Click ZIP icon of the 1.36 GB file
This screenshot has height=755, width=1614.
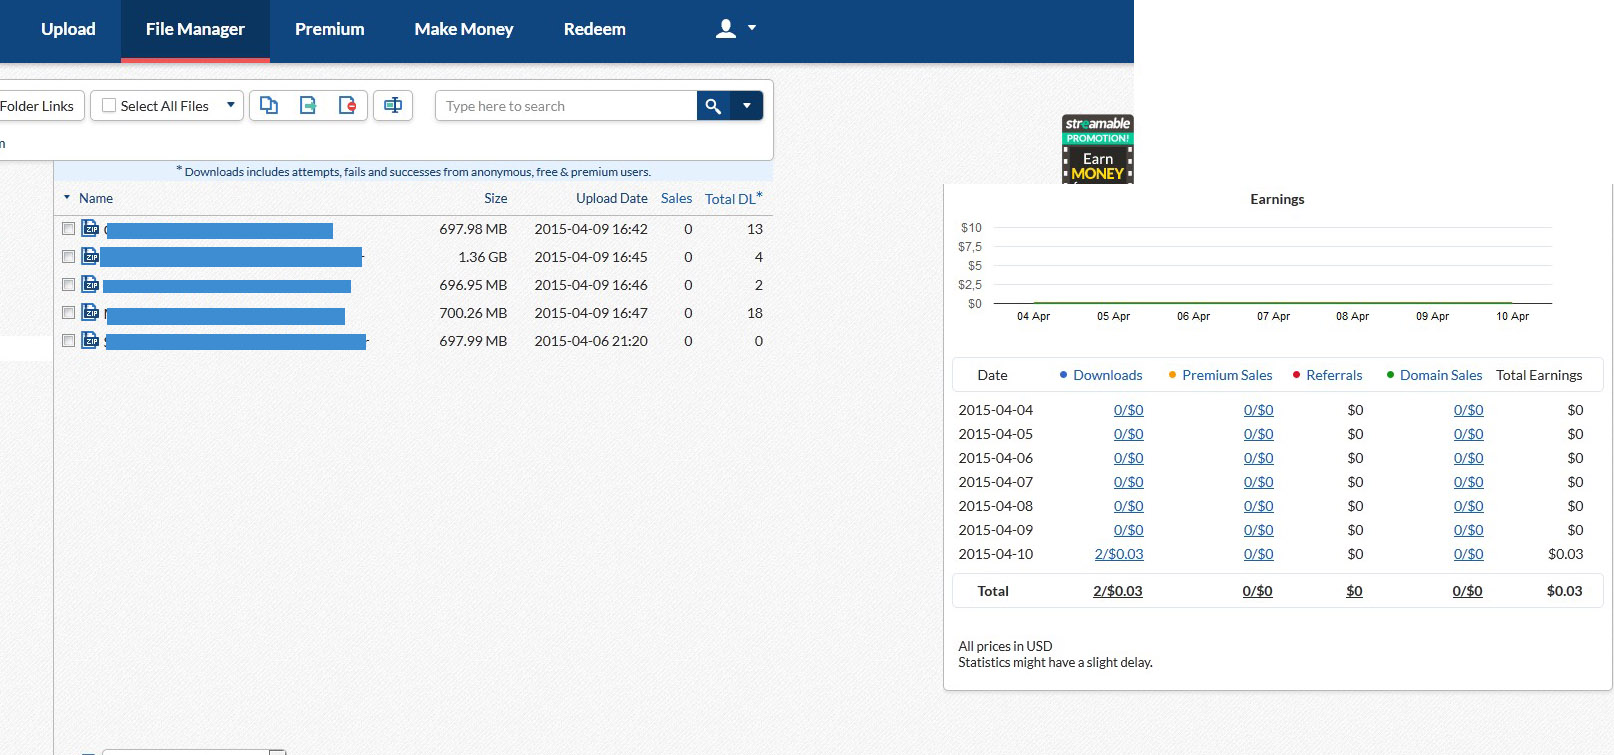pyautogui.click(x=90, y=257)
